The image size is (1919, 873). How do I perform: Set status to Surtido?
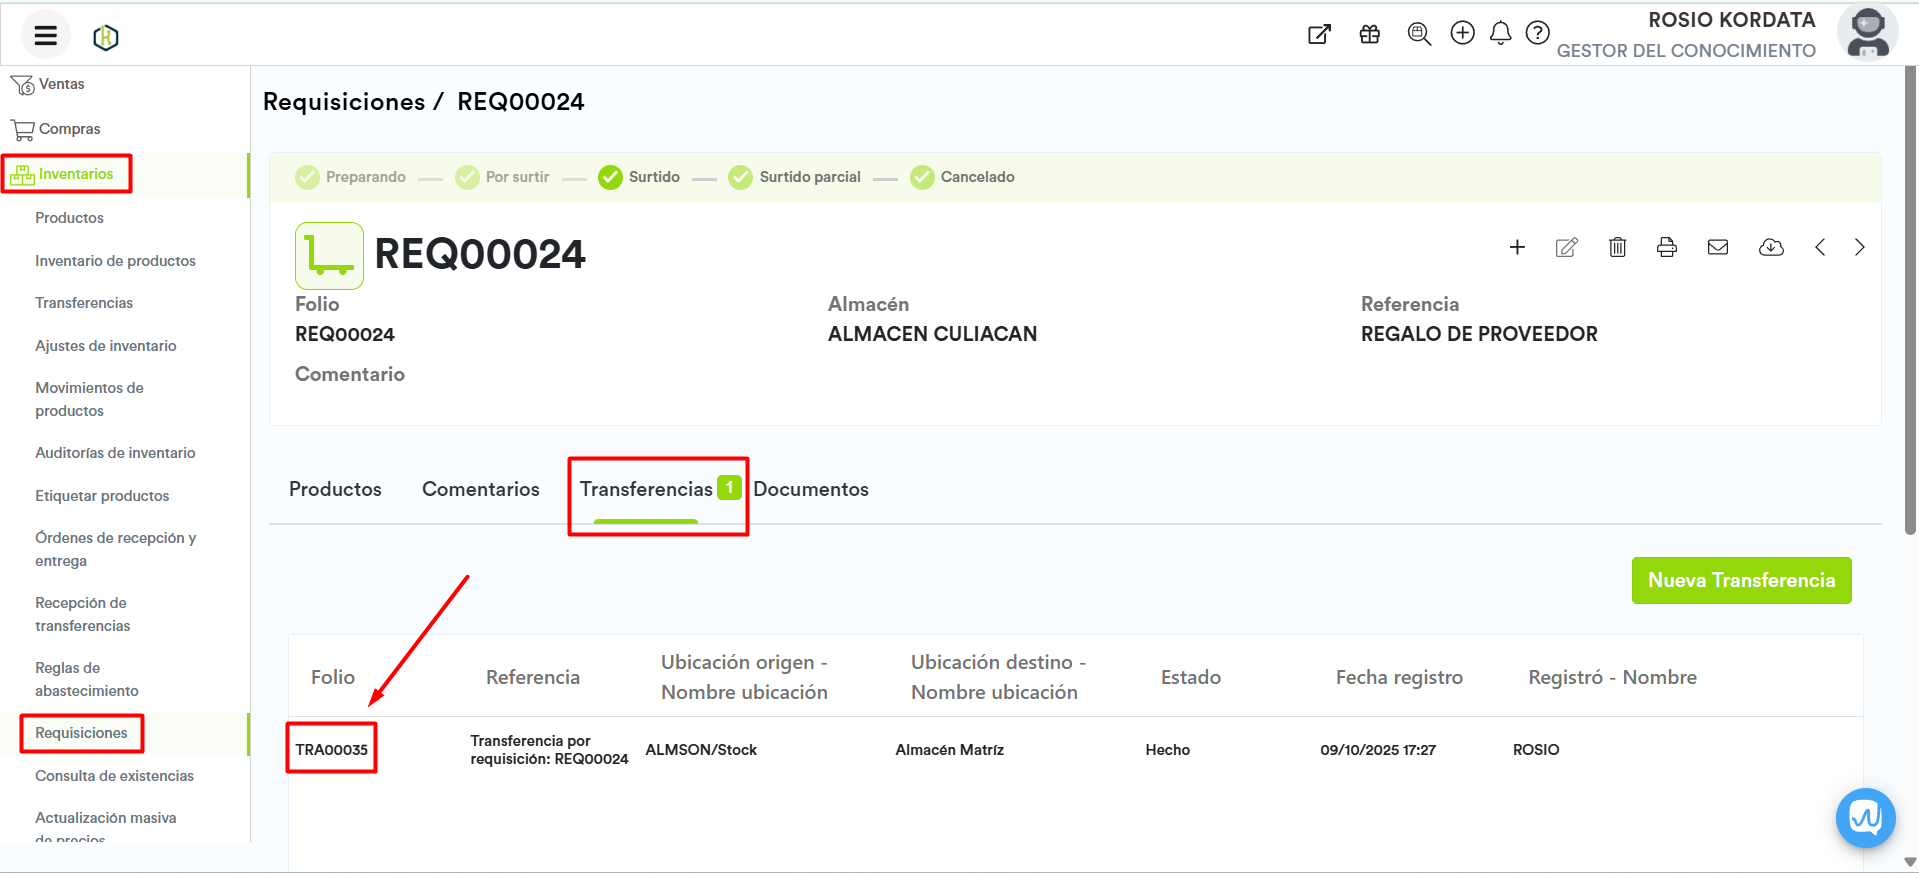click(x=639, y=177)
